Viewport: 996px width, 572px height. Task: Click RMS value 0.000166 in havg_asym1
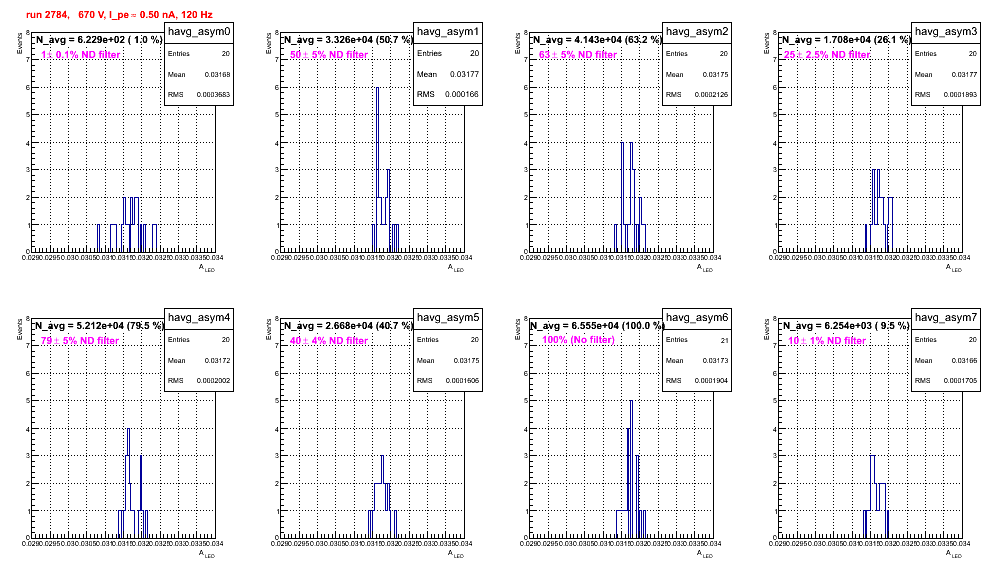pyautogui.click(x=462, y=94)
